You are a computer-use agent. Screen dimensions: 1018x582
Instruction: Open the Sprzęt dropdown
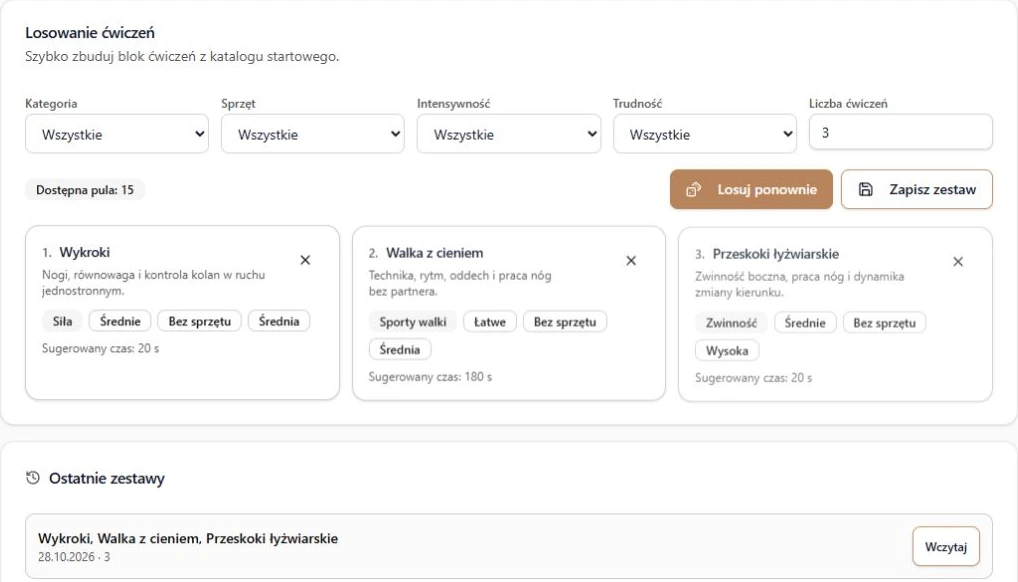313,134
